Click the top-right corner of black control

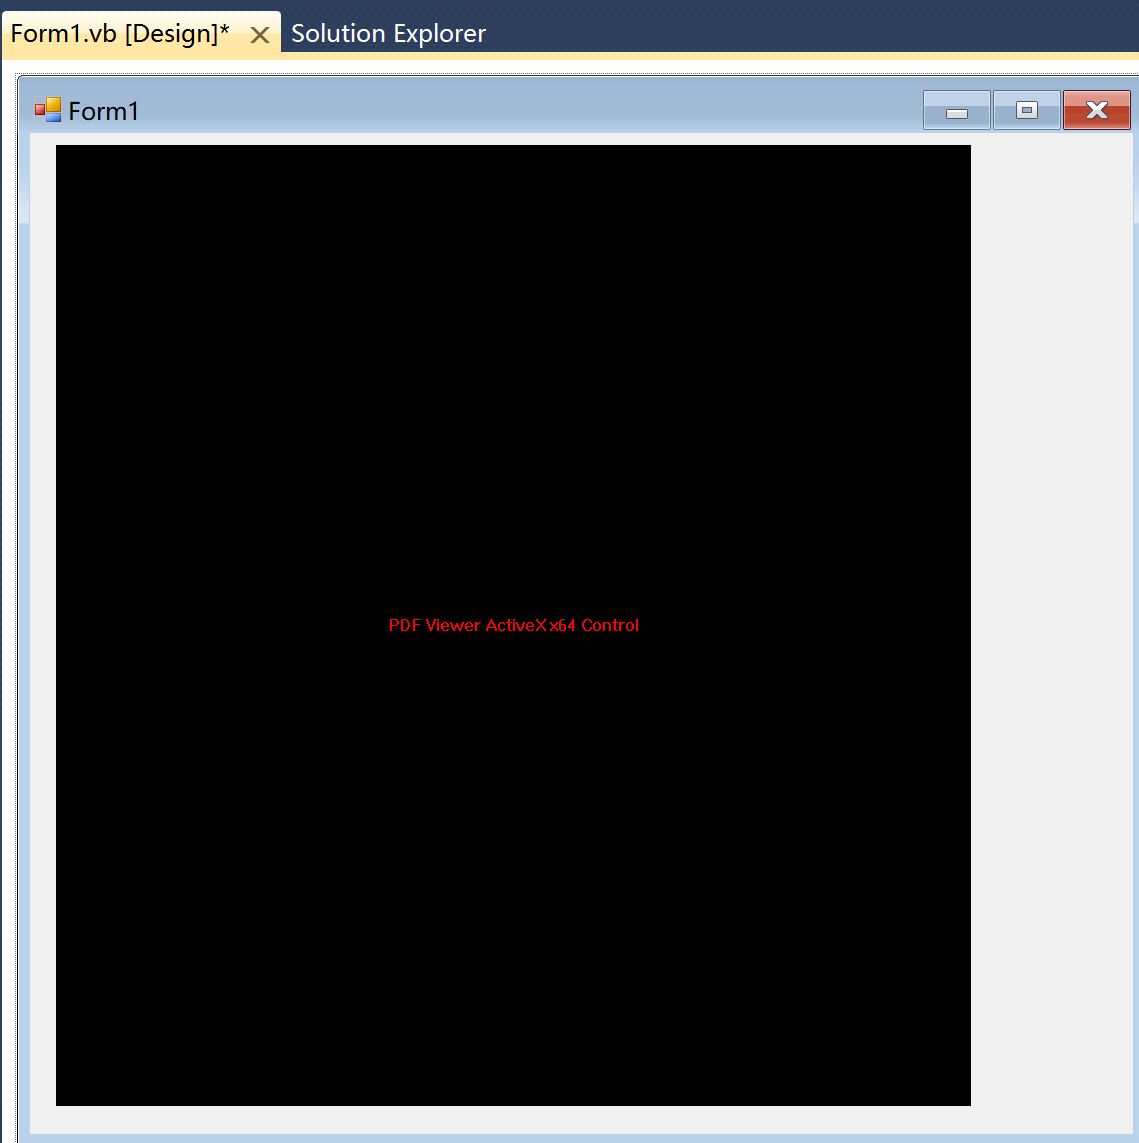pyautogui.click(x=968, y=147)
